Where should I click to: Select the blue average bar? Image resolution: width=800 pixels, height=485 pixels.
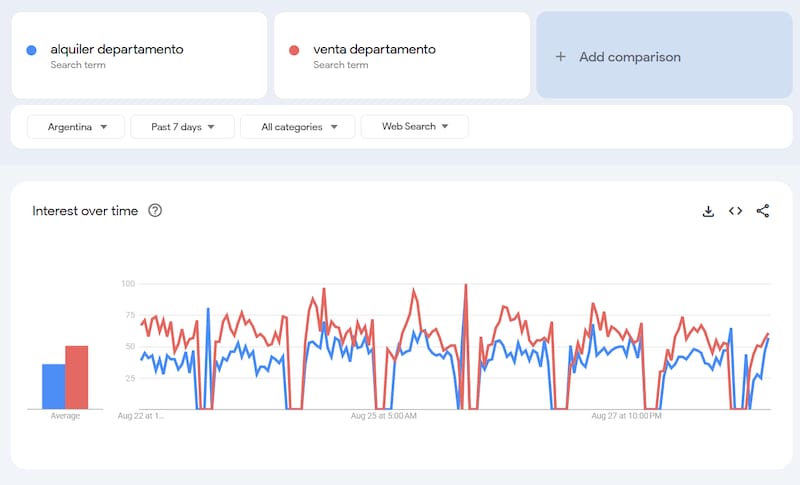click(x=53, y=386)
